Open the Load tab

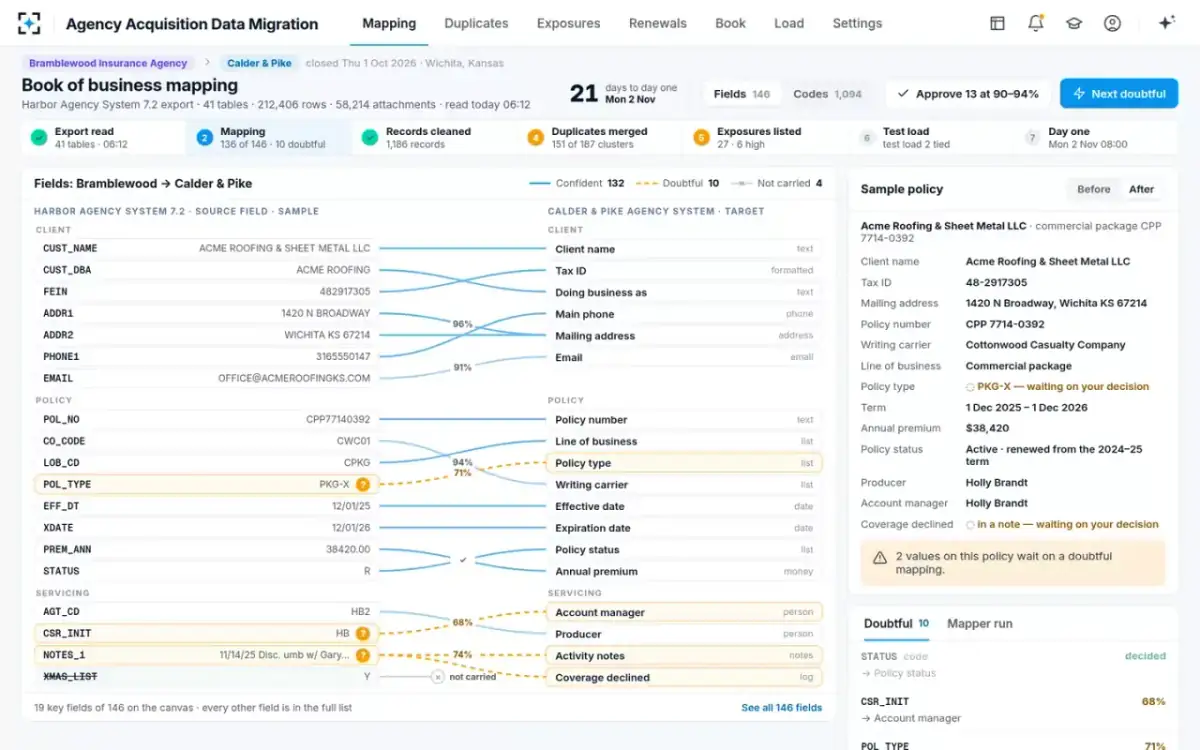point(789,23)
